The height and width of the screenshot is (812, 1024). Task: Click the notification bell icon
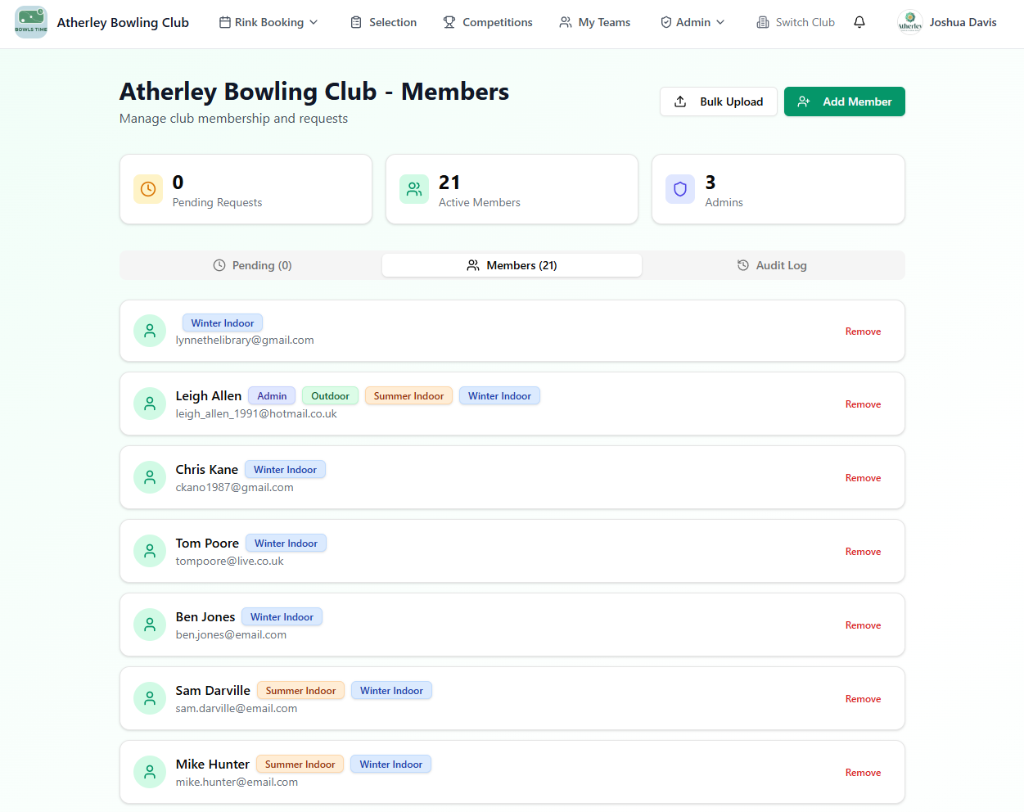[859, 22]
